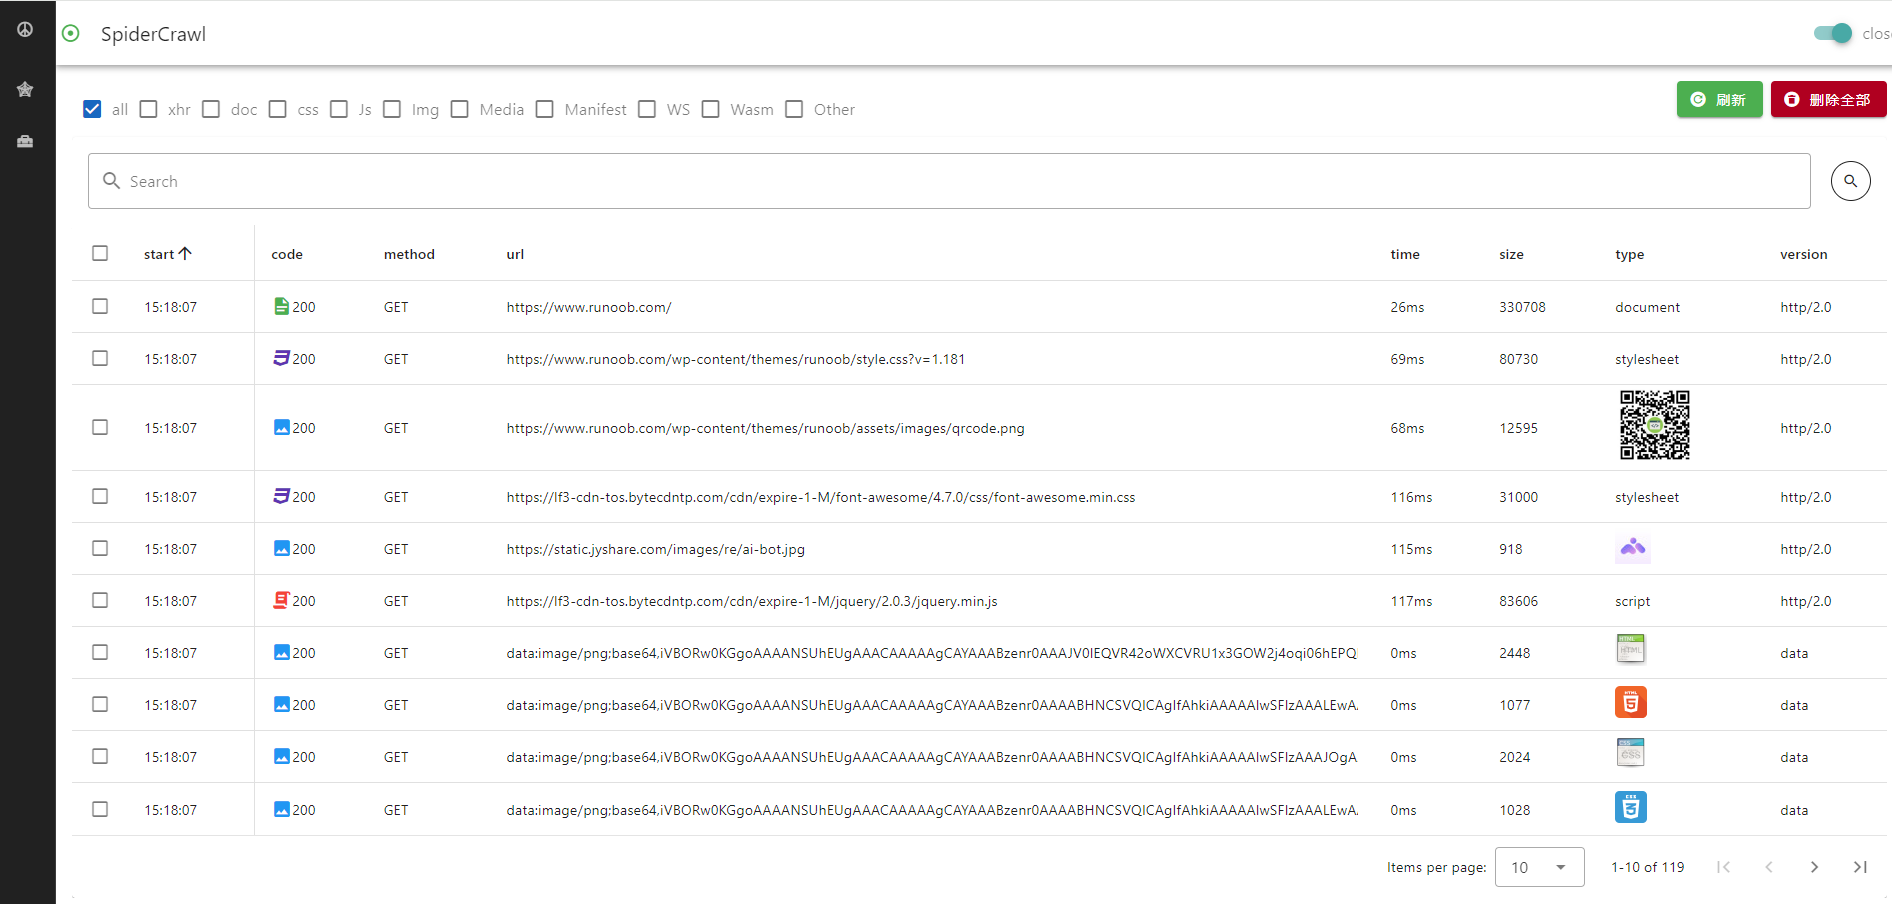Click the CSS icon on style.css row
The height and width of the screenshot is (904, 1892).
(x=281, y=358)
